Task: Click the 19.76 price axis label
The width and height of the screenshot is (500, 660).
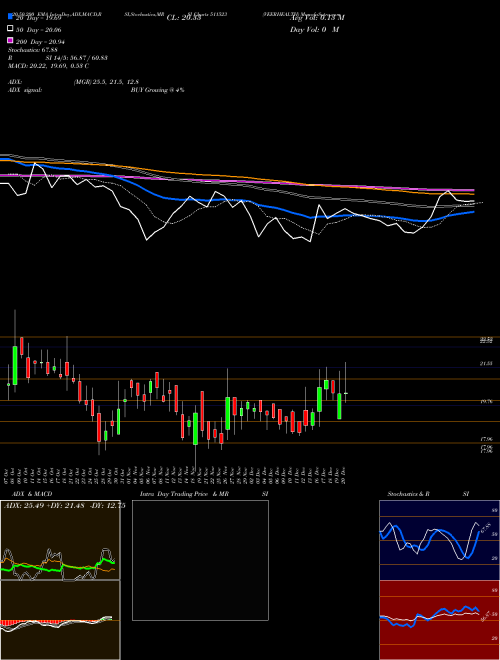Action: click(487, 402)
